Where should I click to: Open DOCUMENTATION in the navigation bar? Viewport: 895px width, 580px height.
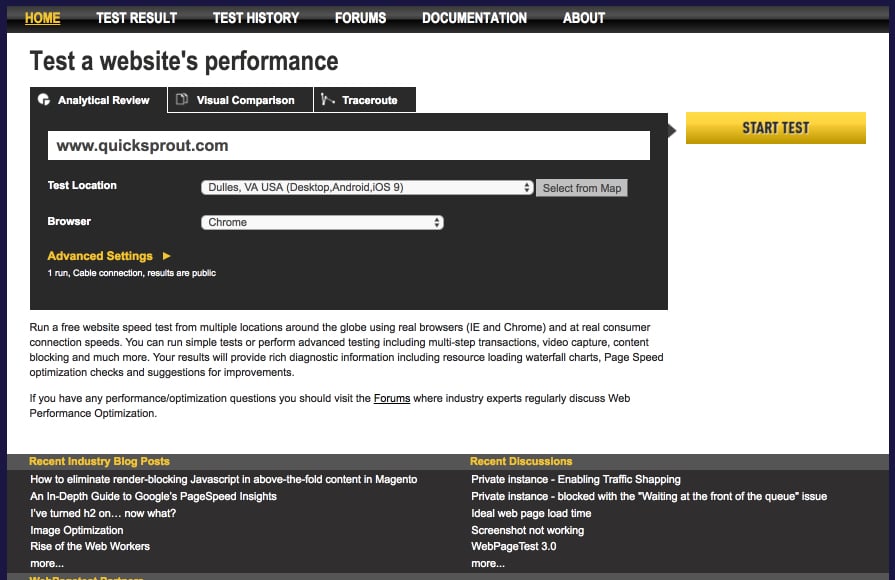point(474,18)
